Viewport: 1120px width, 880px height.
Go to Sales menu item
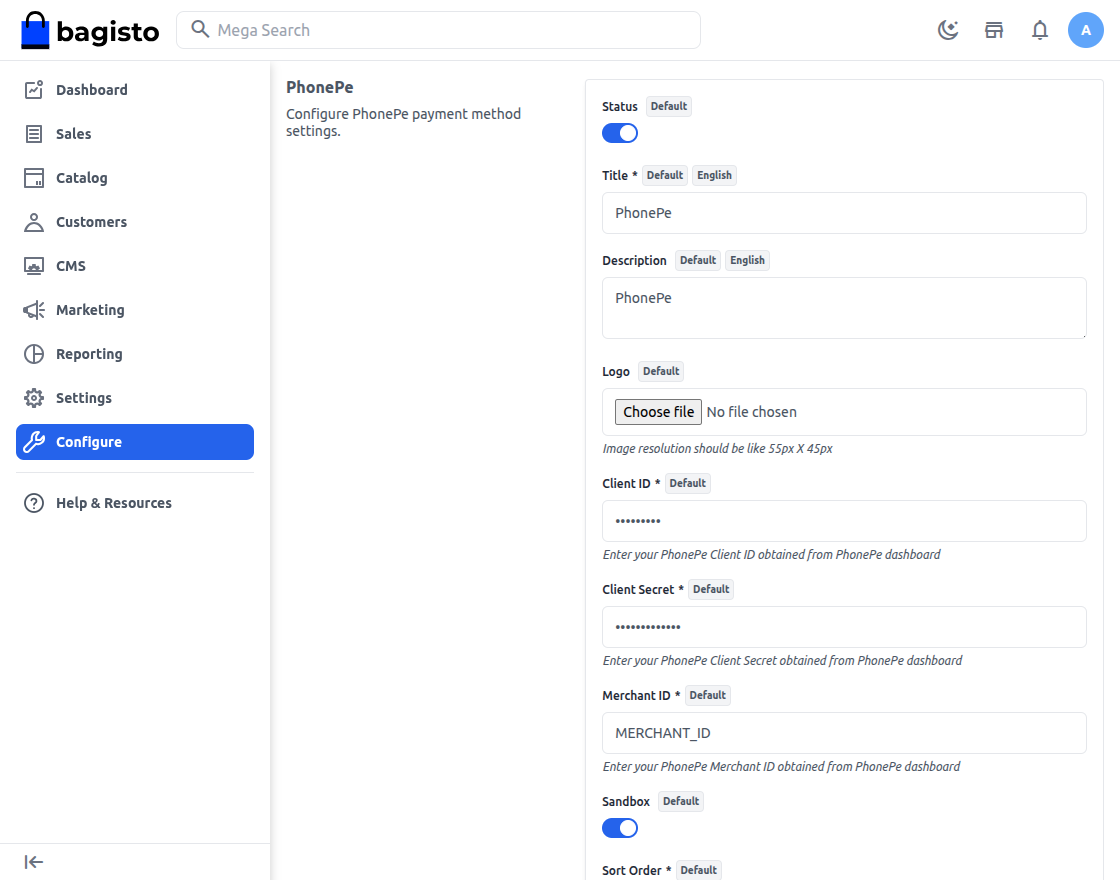[x=135, y=134]
